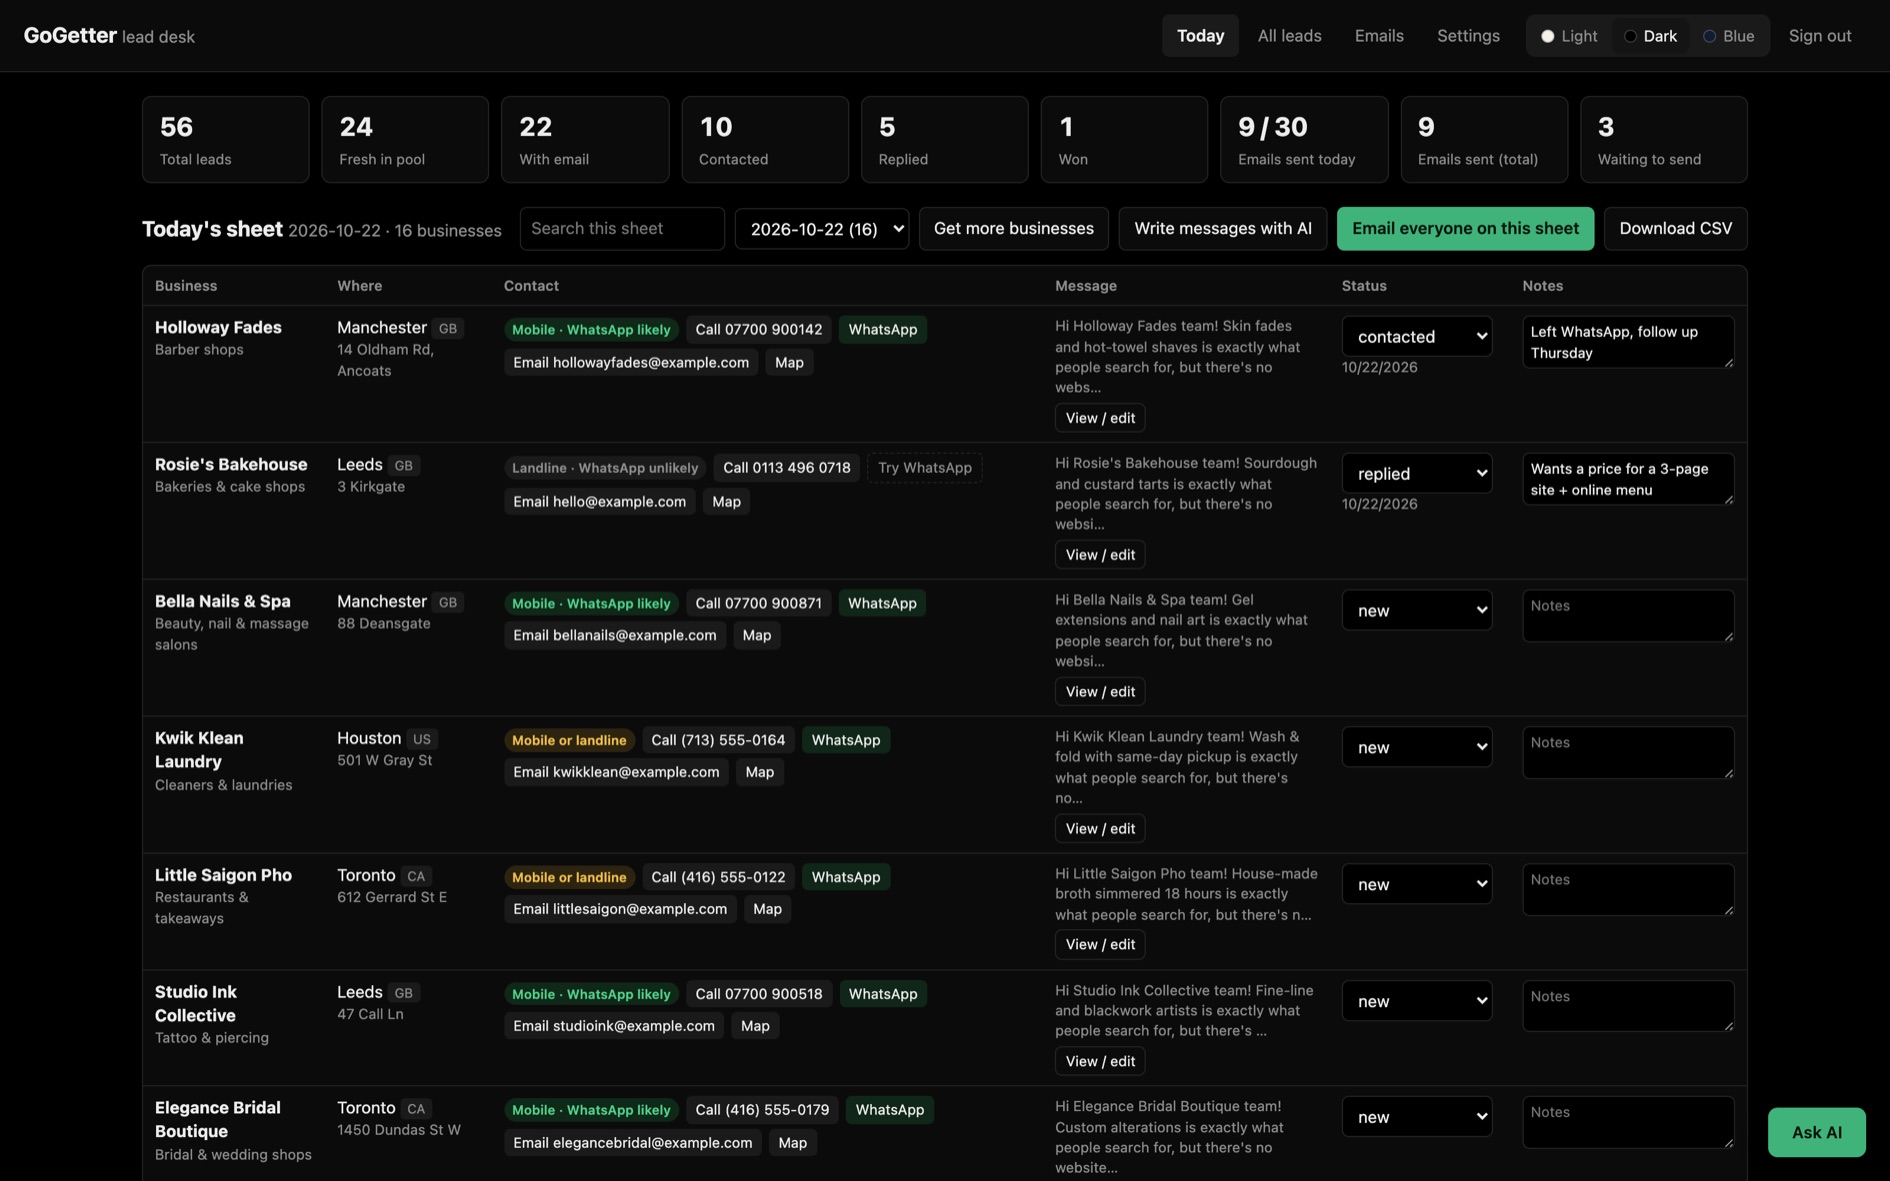Click Call (416) 555-0122
Screen dimensions: 1890x1181
718,878
